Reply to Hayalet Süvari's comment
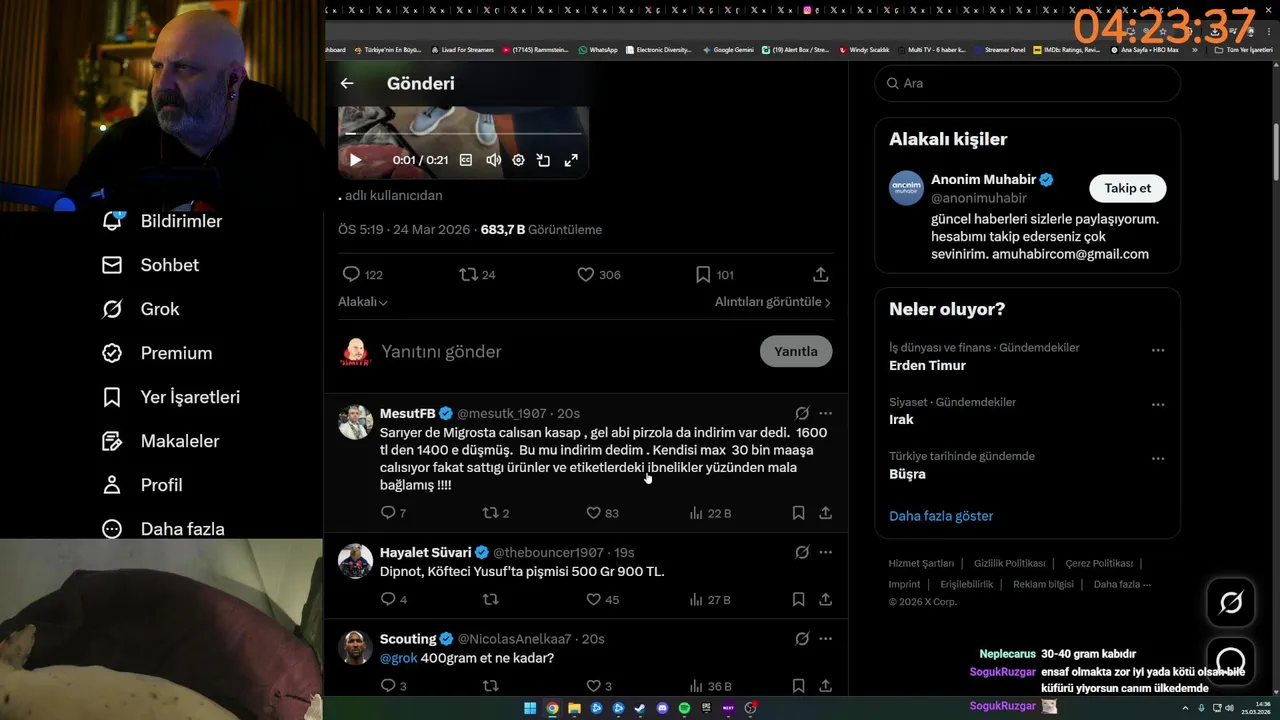Screen dimensions: 1280x720 point(393,600)
